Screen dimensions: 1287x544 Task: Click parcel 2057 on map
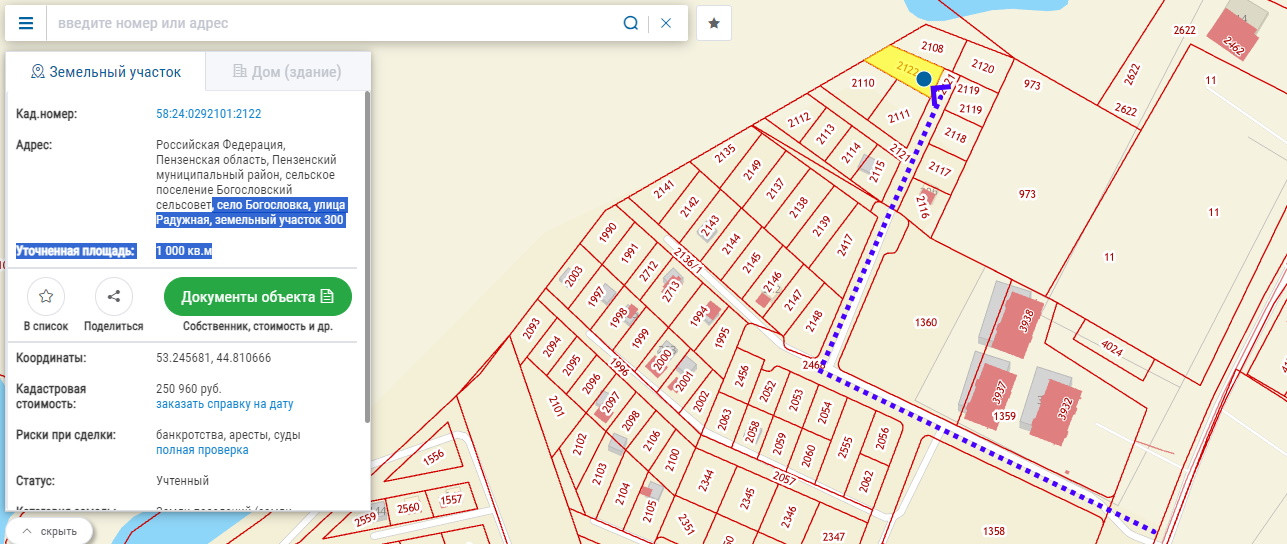[784, 479]
